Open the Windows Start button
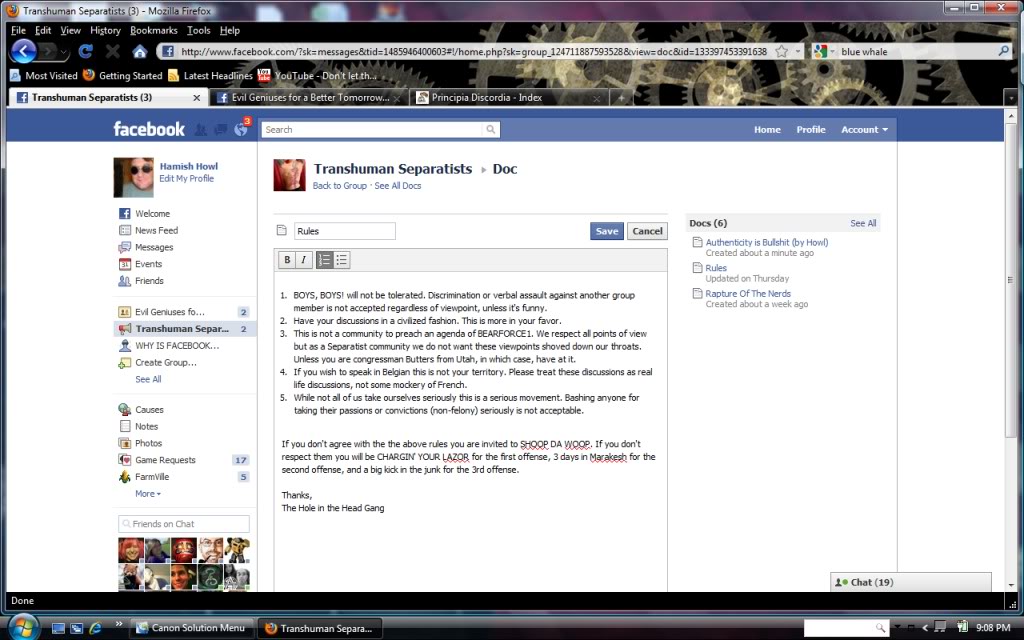Screen dimensions: 1024x640 click(x=22, y=628)
